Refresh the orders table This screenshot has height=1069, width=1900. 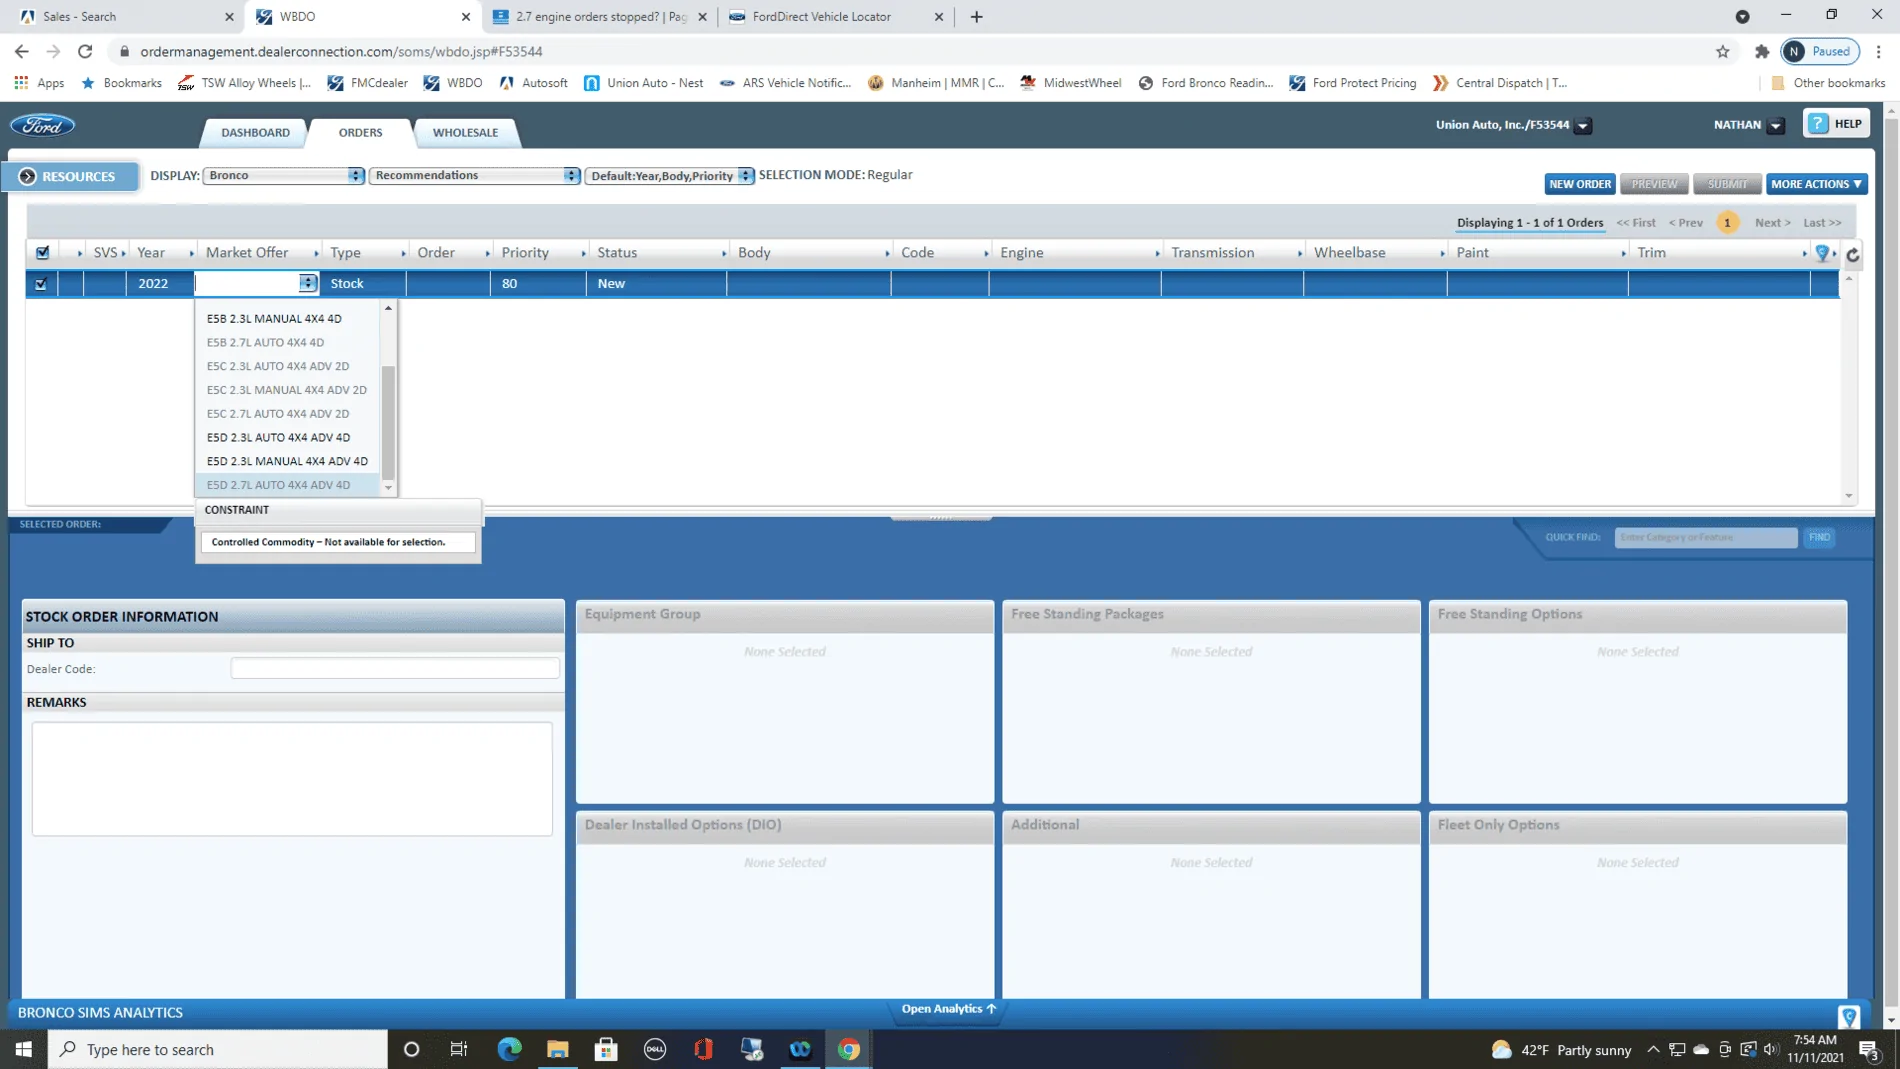(x=1852, y=254)
